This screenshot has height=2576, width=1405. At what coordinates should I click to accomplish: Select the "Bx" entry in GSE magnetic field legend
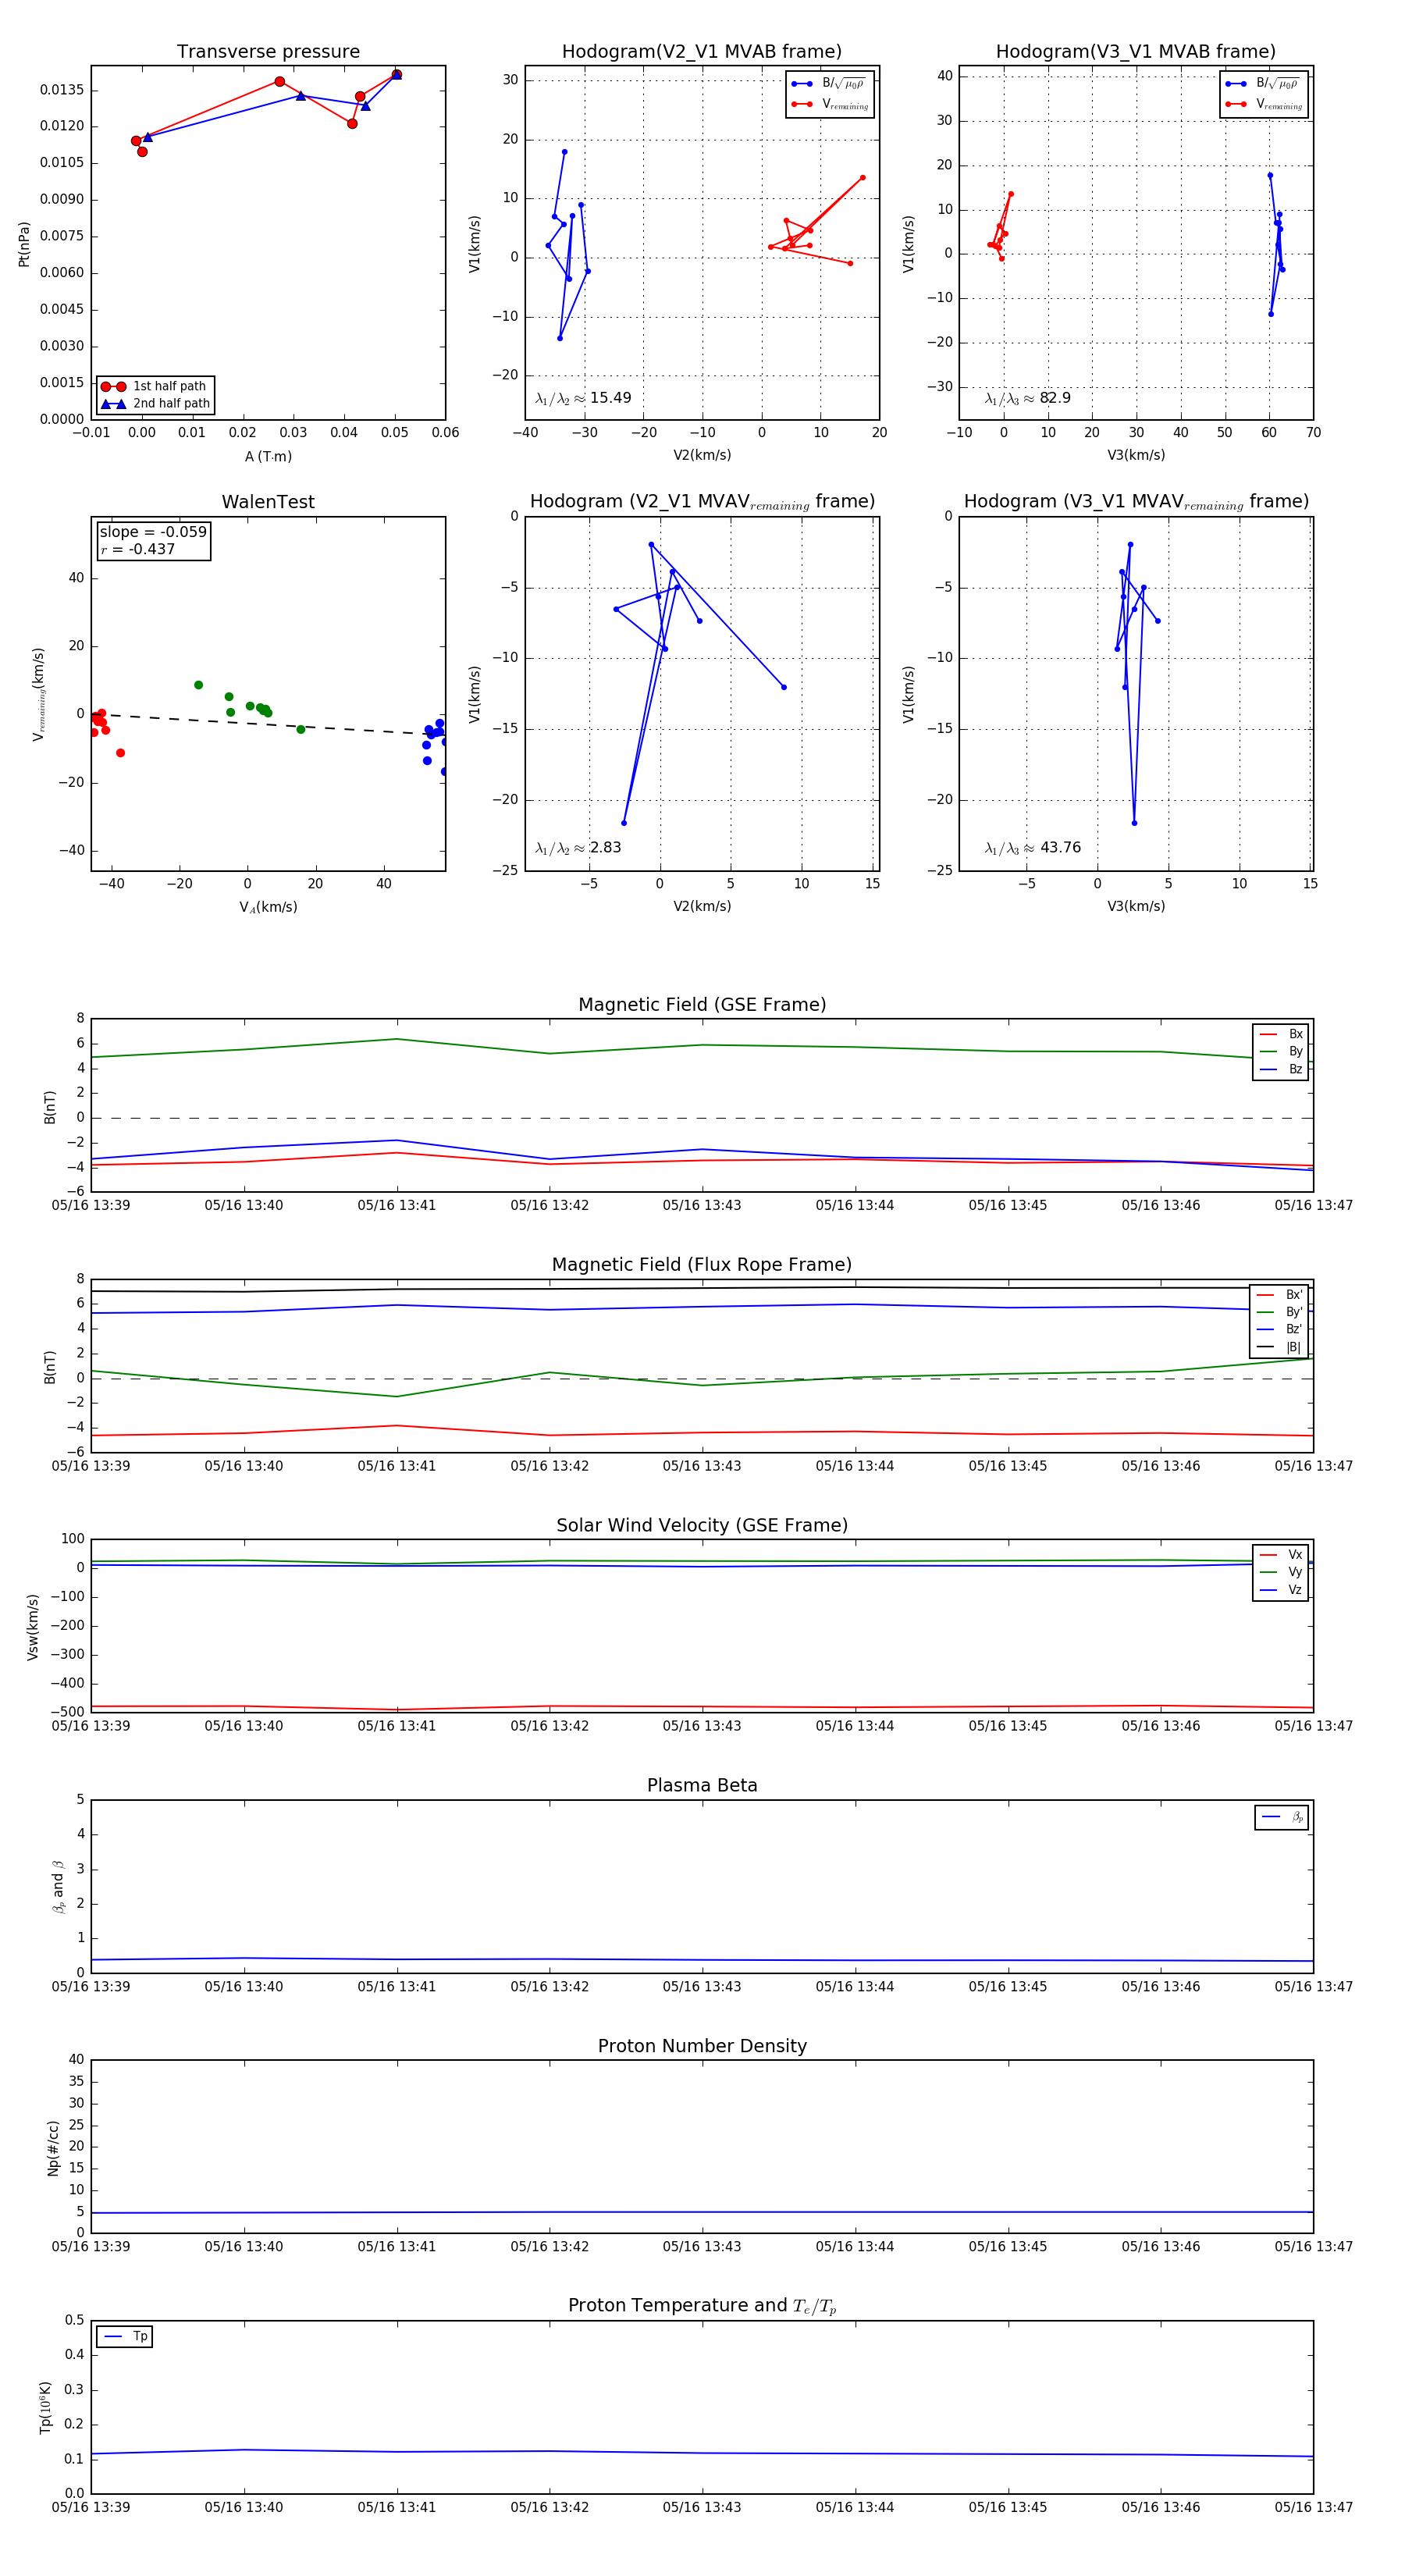click(1281, 1034)
